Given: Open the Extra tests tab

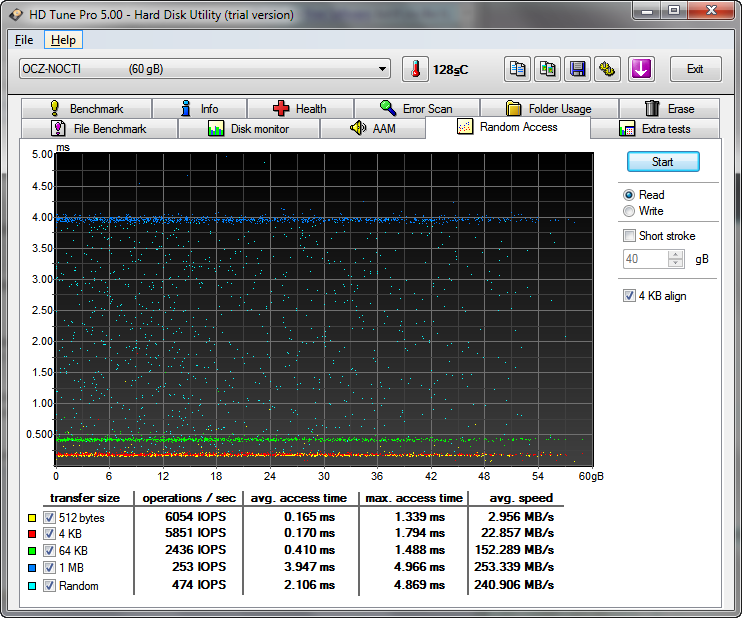Looking at the screenshot, I should pyautogui.click(x=655, y=129).
